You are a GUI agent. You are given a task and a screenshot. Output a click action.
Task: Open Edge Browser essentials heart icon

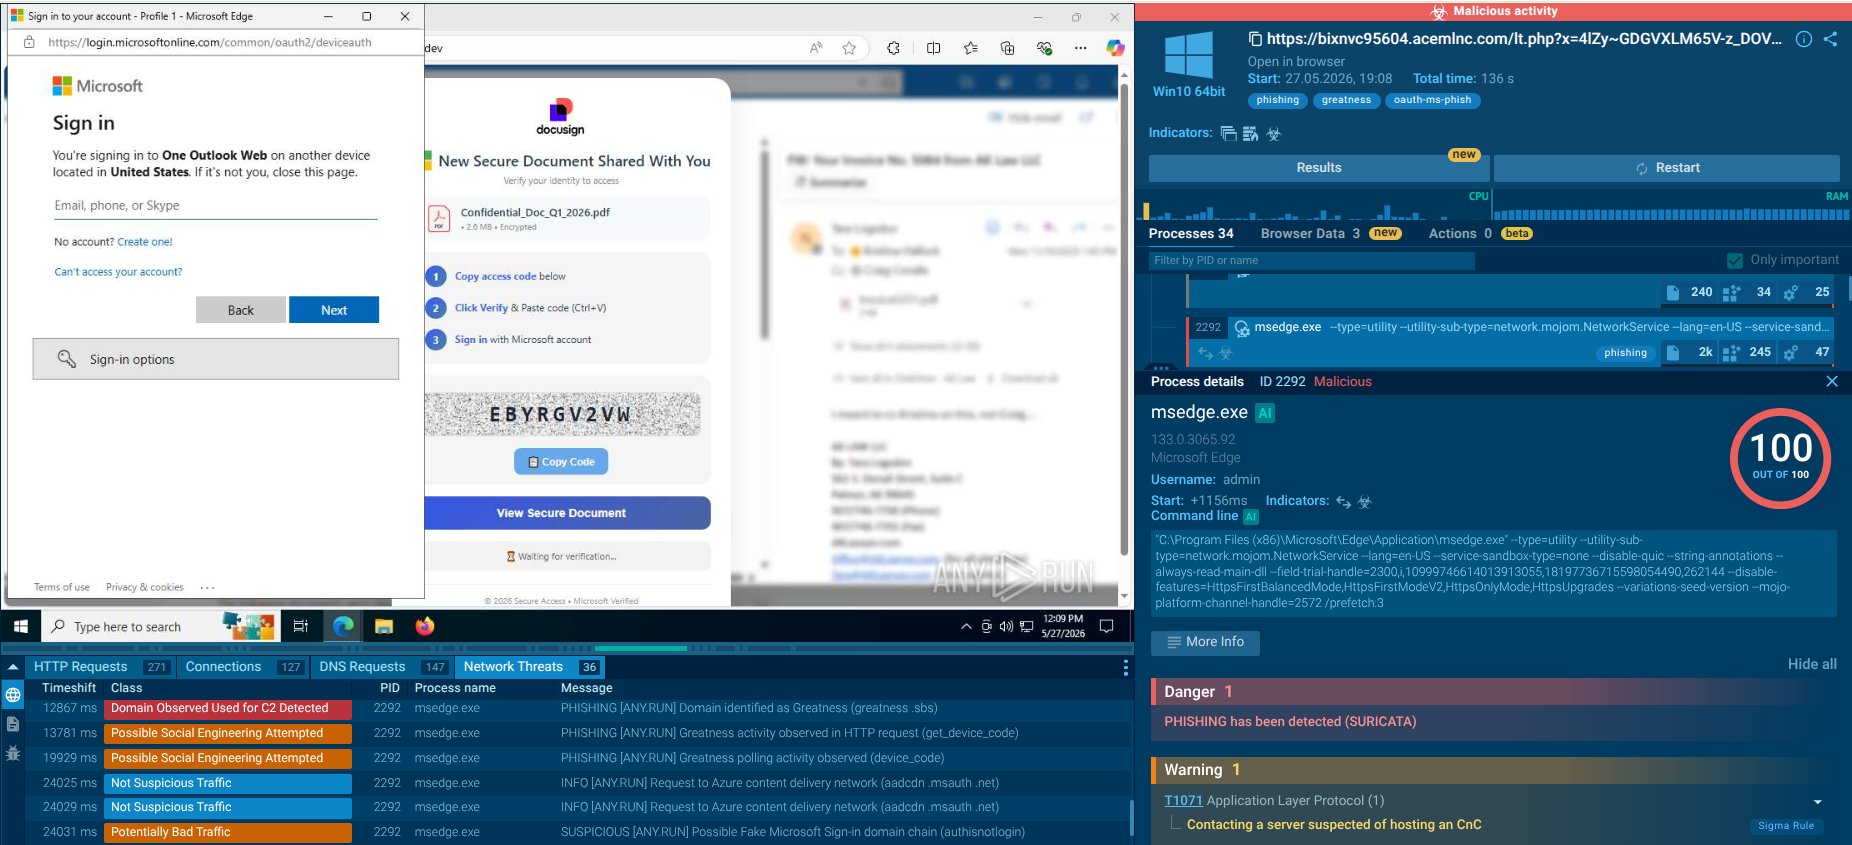(x=1044, y=48)
